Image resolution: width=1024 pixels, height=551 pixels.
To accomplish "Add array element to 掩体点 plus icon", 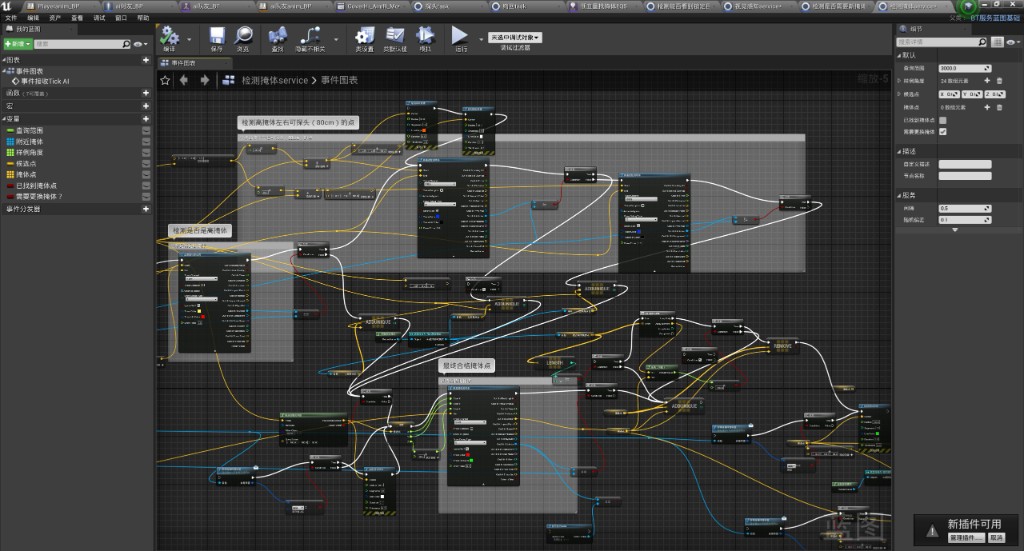I will pos(987,107).
